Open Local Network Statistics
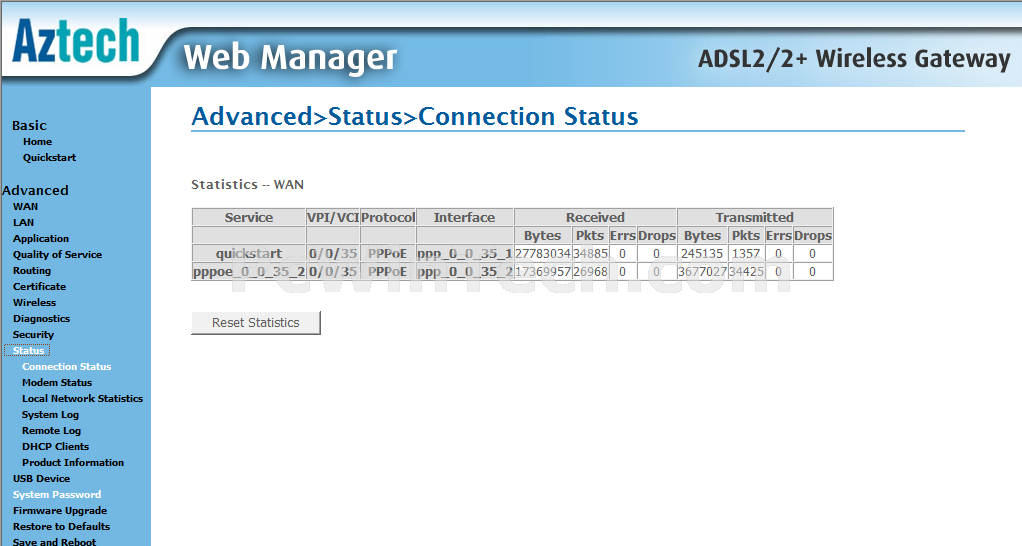The width and height of the screenshot is (1022, 546). 82,399
